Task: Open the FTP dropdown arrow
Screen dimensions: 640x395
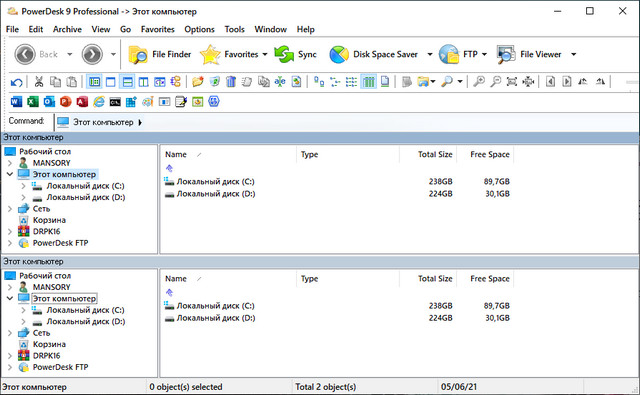Action: (x=484, y=54)
